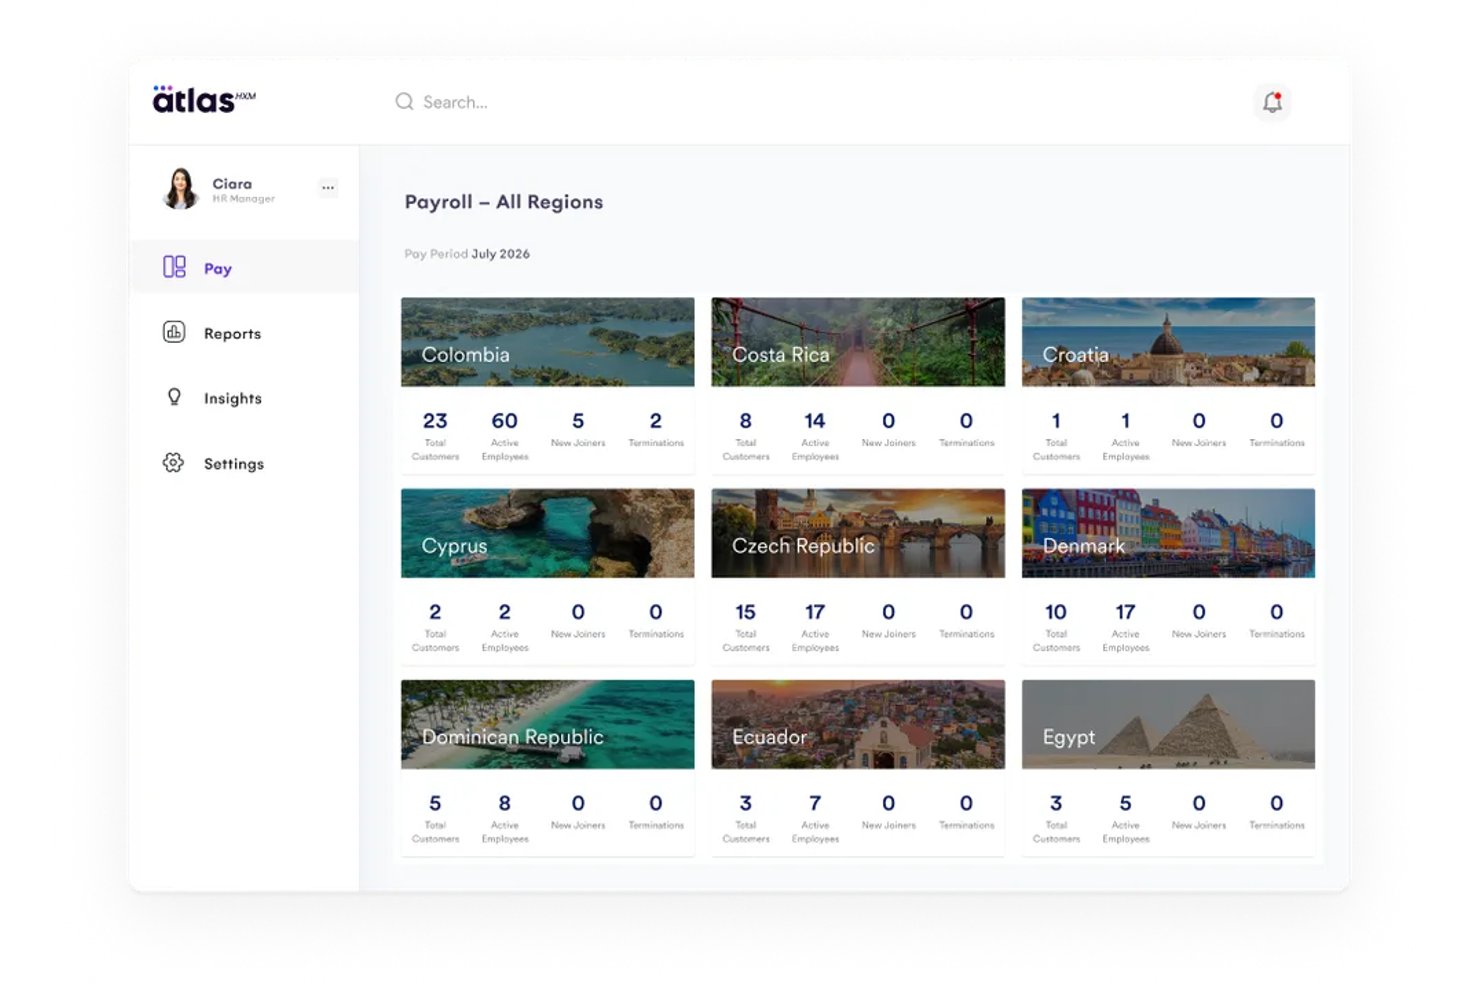Click Denmark's 17 Active Employees value
This screenshot has width=1480, height=987.
point(1126,612)
